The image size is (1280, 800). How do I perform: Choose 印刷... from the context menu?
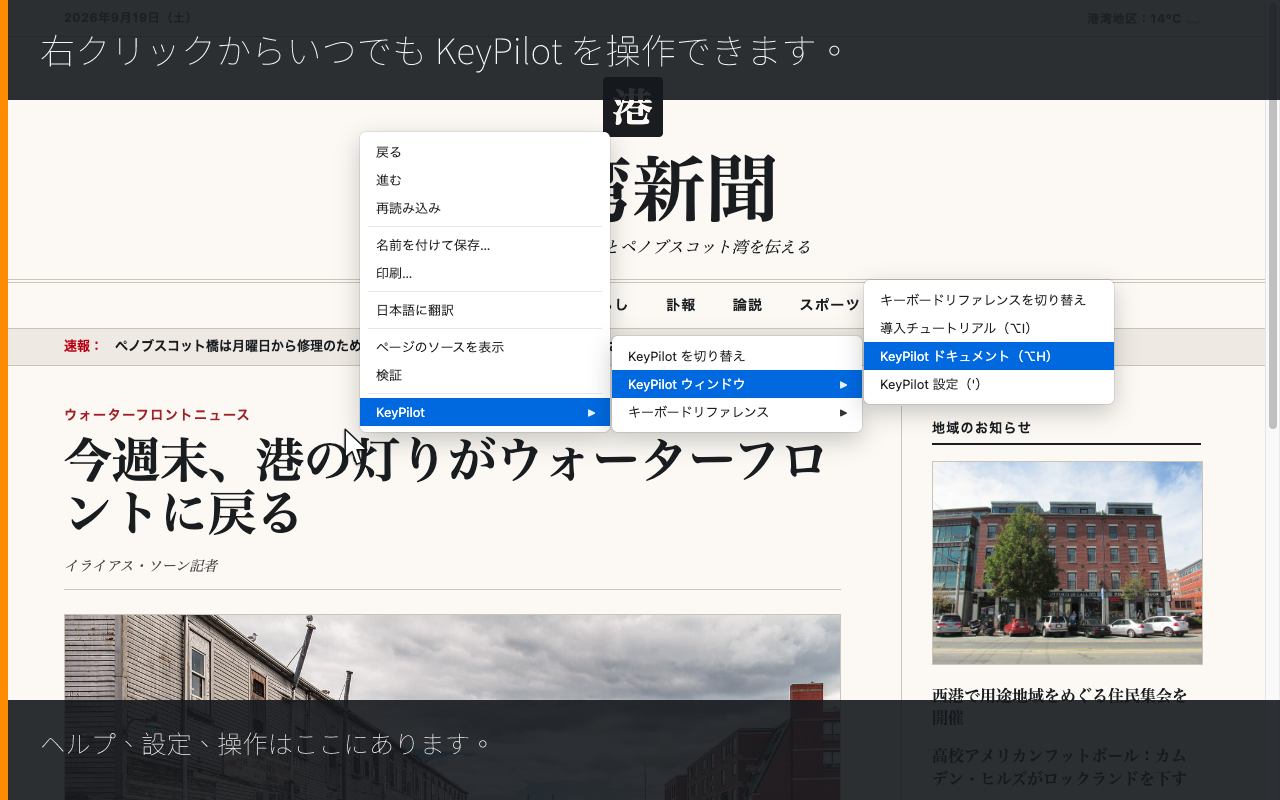[485, 273]
